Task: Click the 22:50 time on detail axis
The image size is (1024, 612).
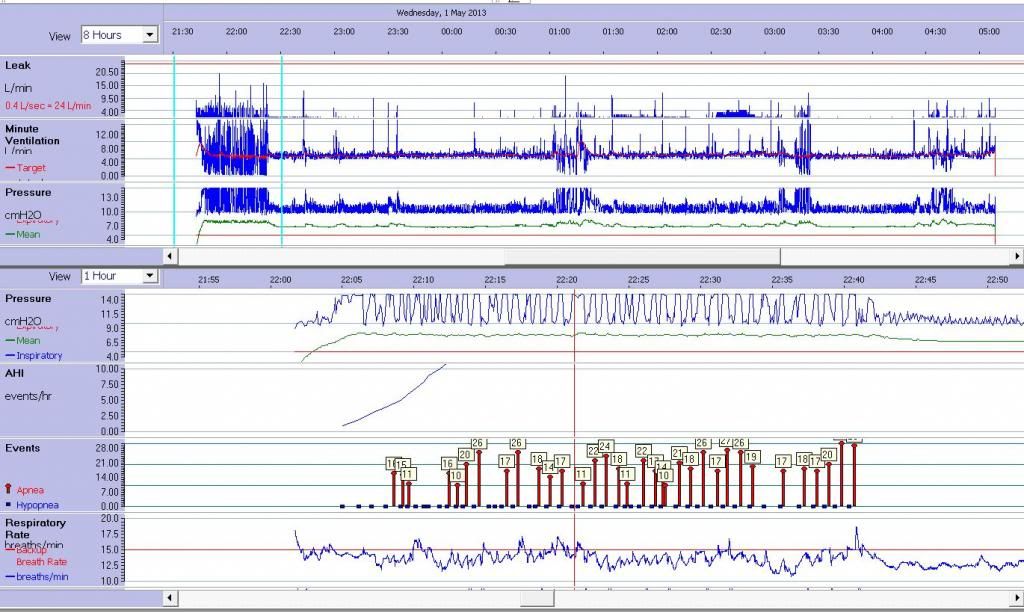Action: point(997,280)
